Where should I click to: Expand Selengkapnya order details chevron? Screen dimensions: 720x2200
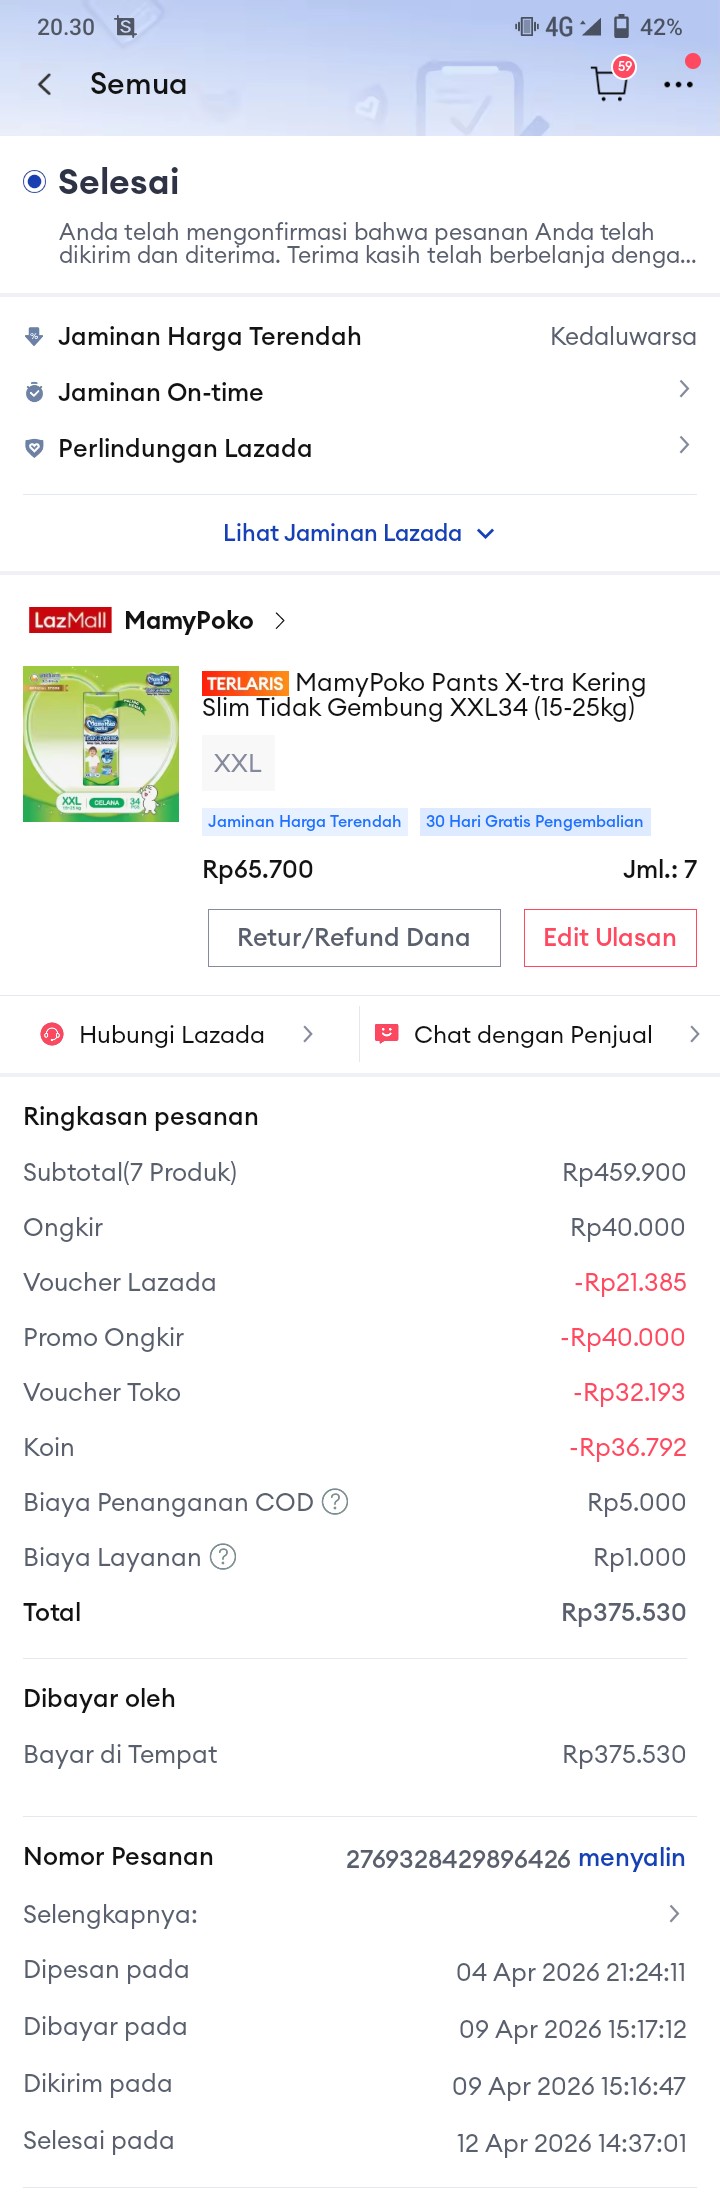point(674,1913)
